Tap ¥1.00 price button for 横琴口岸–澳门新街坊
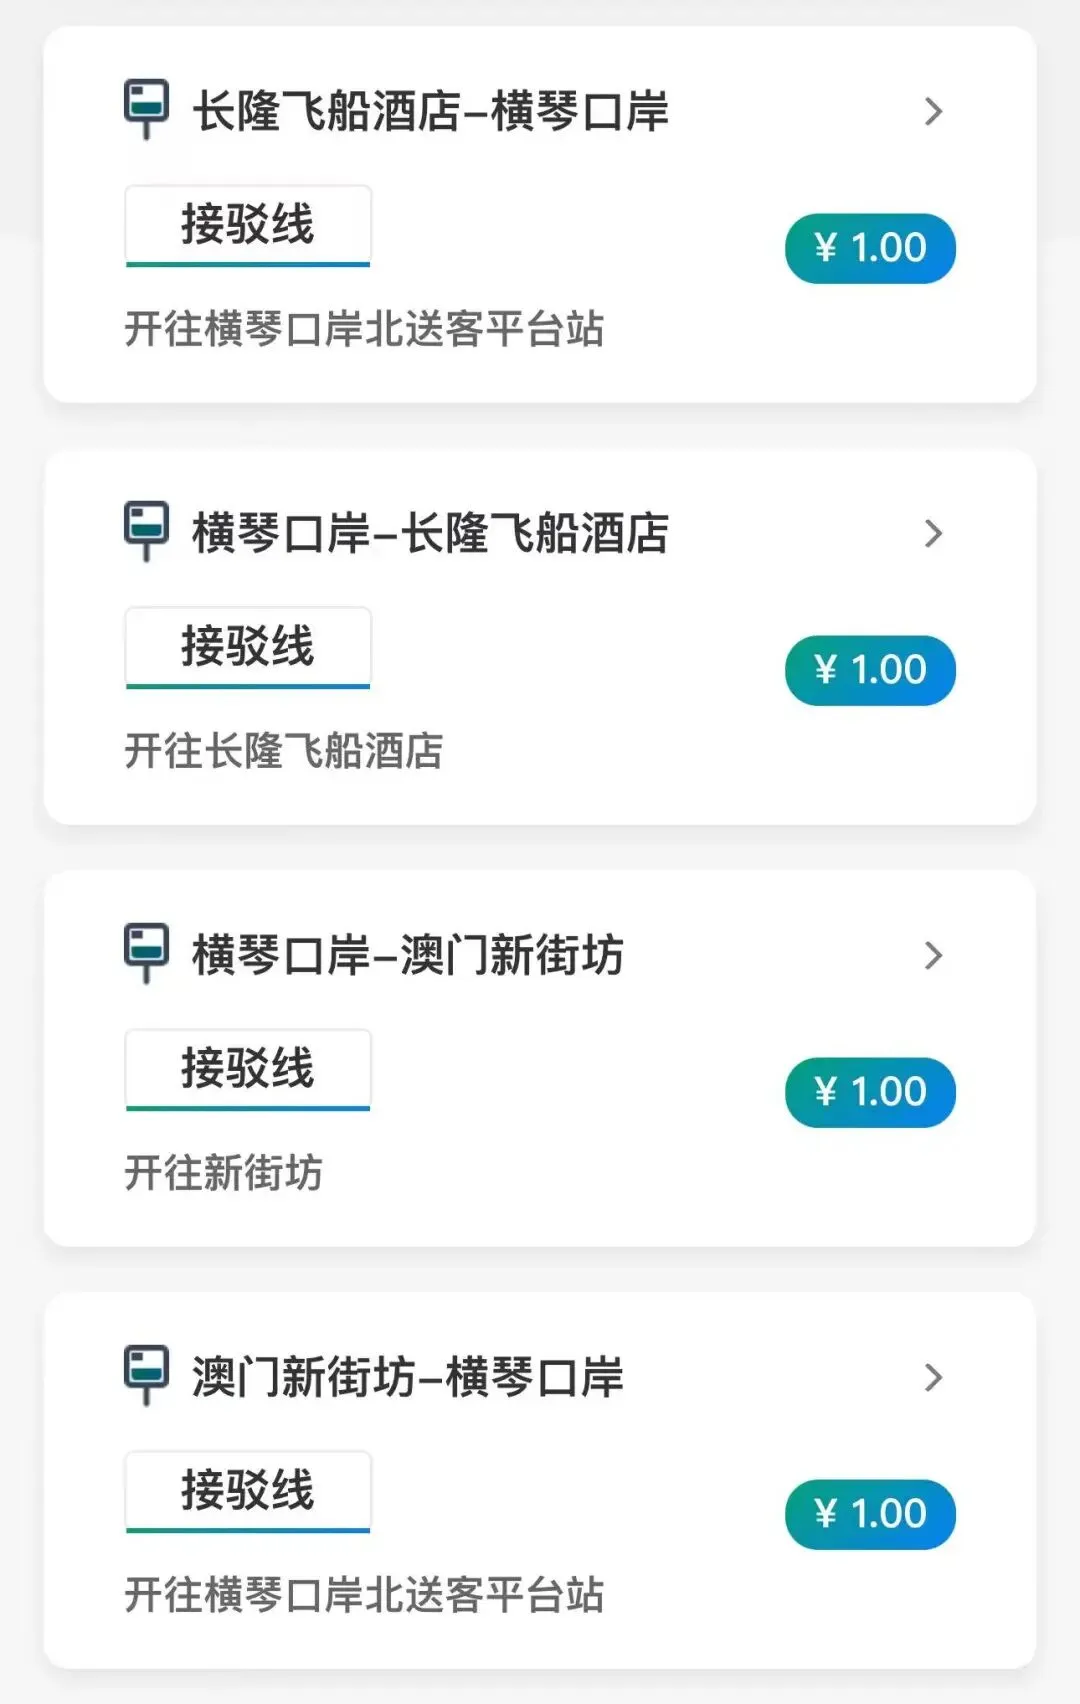The image size is (1080, 1704). point(870,1092)
